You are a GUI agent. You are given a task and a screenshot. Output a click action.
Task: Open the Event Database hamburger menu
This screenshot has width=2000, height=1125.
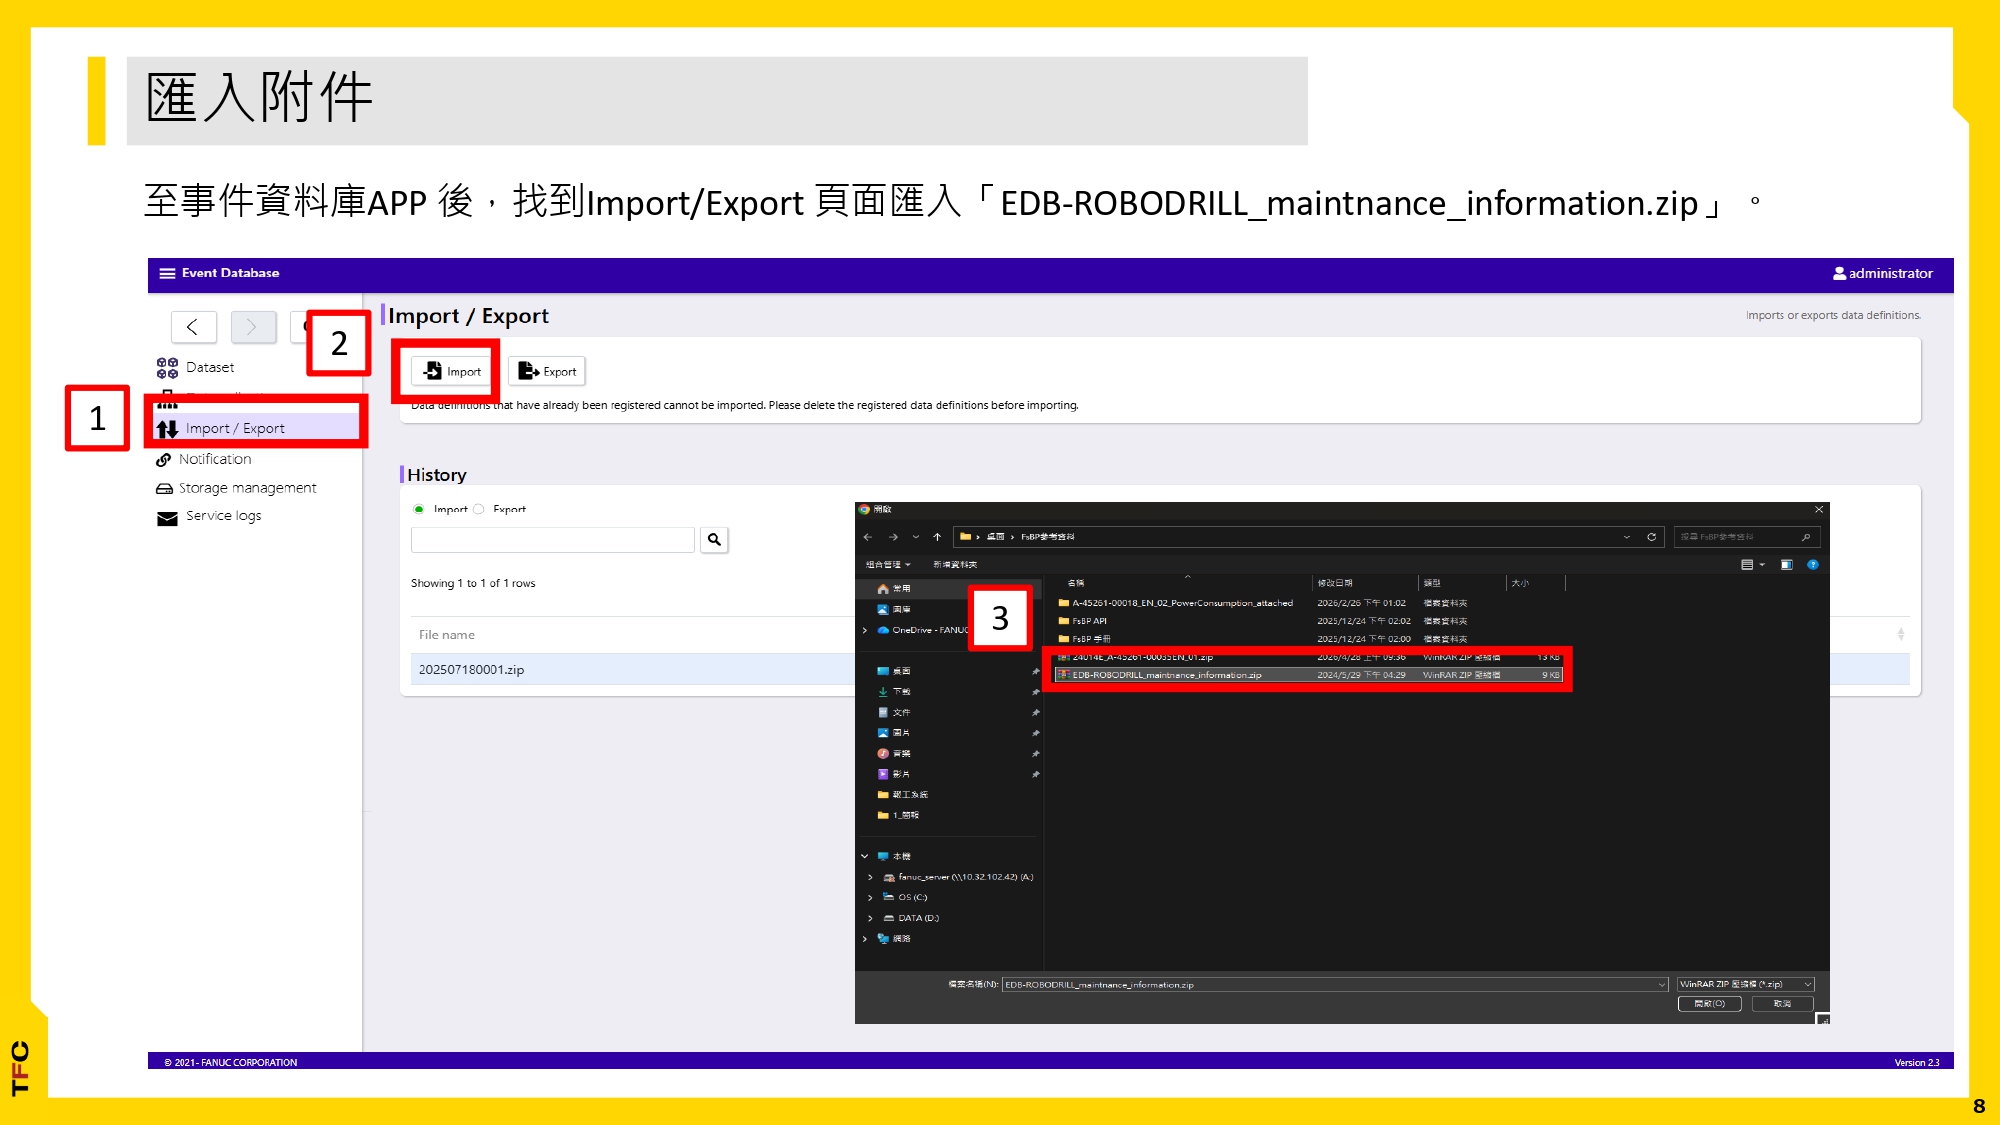pyautogui.click(x=167, y=273)
